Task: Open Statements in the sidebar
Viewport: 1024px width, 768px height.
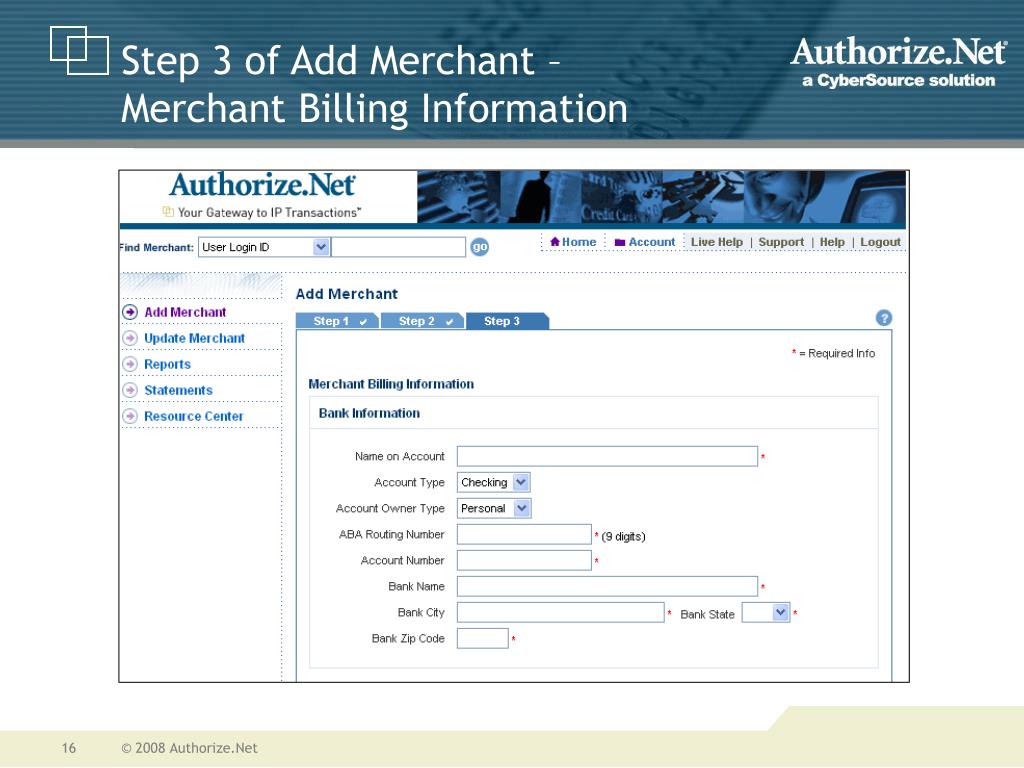Action: [x=178, y=391]
